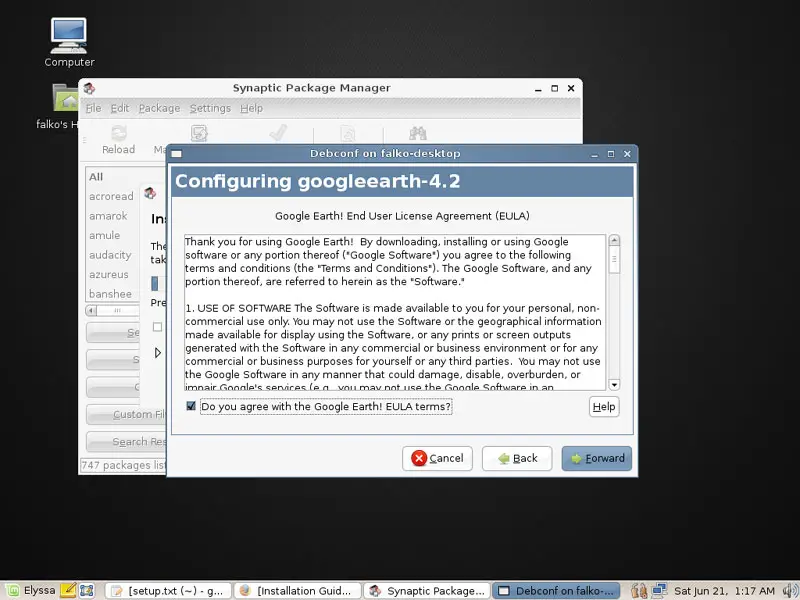Click the EULA scrollbar down arrow
Image resolution: width=800 pixels, height=600 pixels.
tap(614, 384)
